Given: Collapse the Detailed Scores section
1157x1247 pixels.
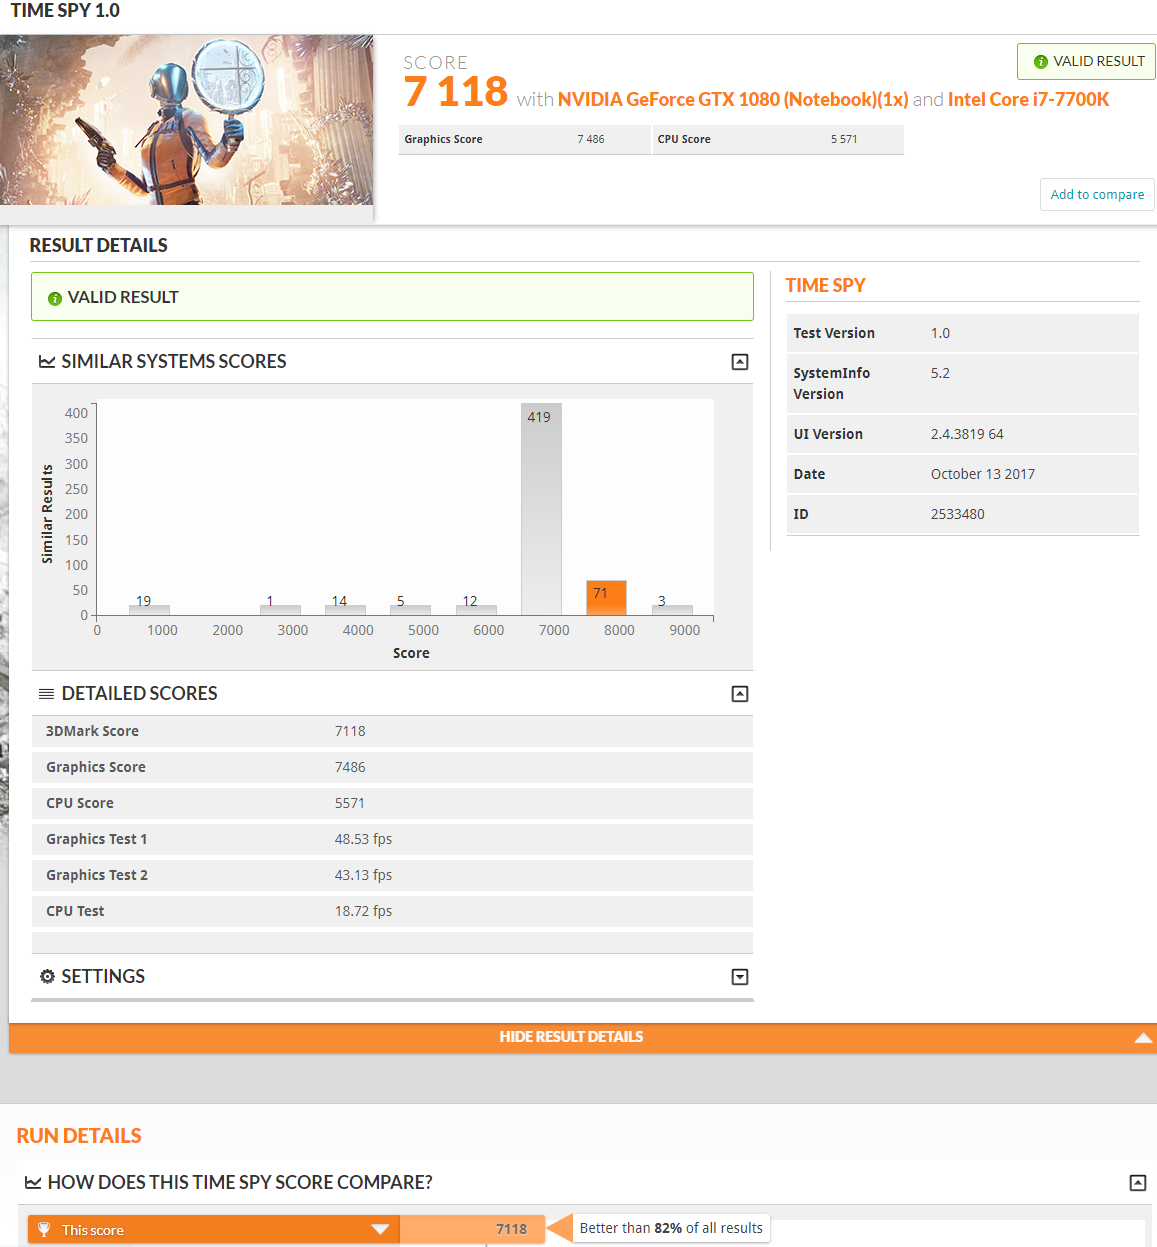Looking at the screenshot, I should point(740,694).
